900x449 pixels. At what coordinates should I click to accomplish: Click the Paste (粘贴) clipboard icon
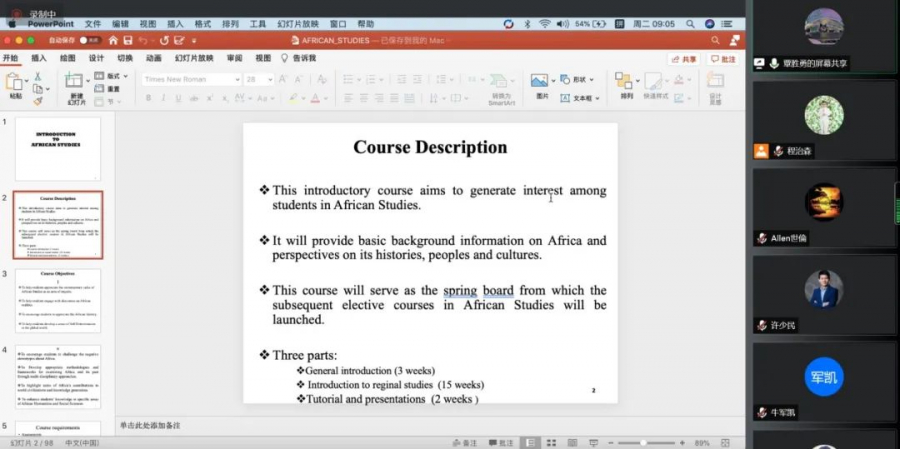(15, 82)
